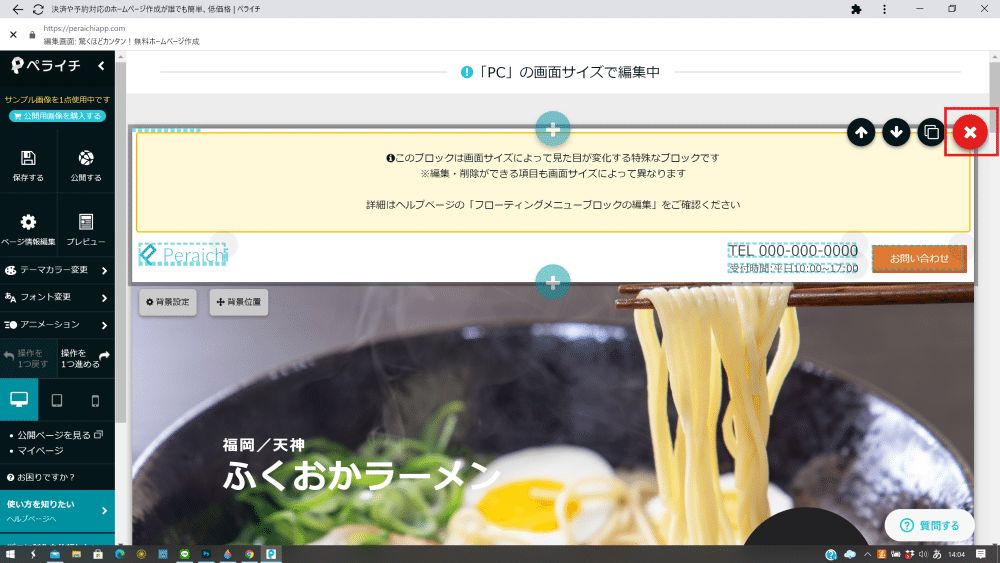Switch to PC desktop screen size

point(19,400)
